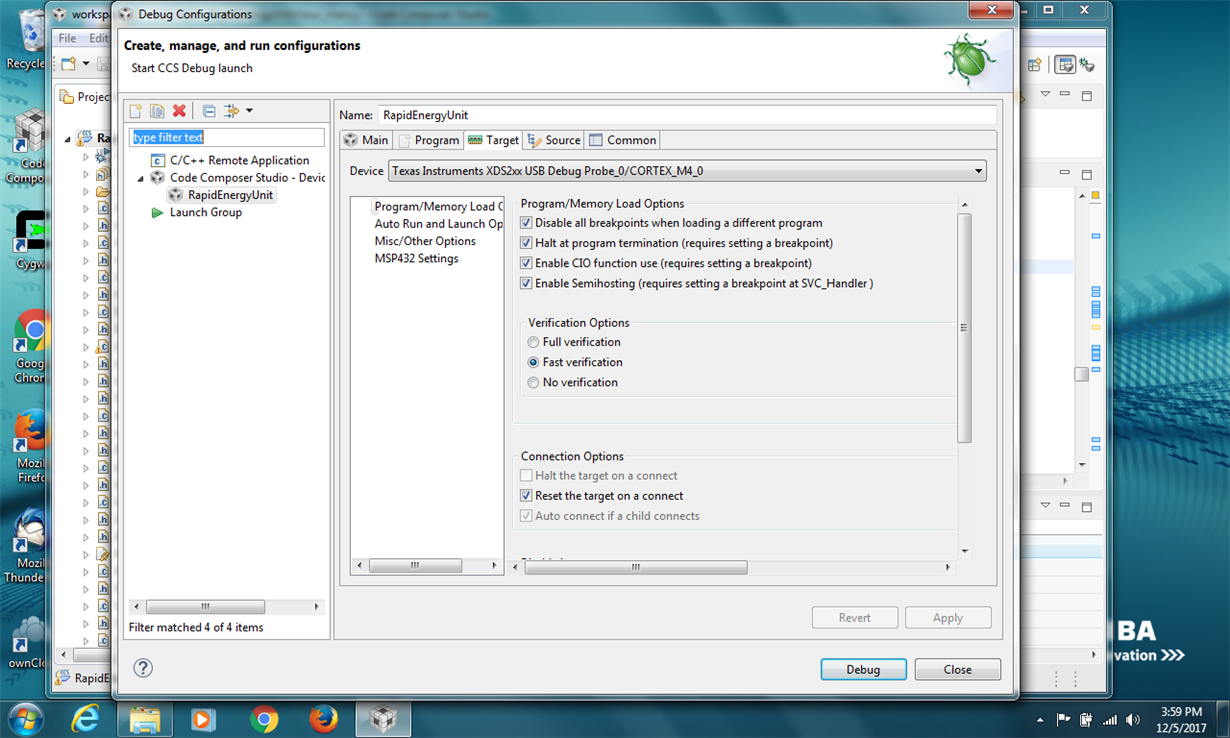Screen dimensions: 1230x738
Task: Select No verification radio button
Action: click(534, 382)
